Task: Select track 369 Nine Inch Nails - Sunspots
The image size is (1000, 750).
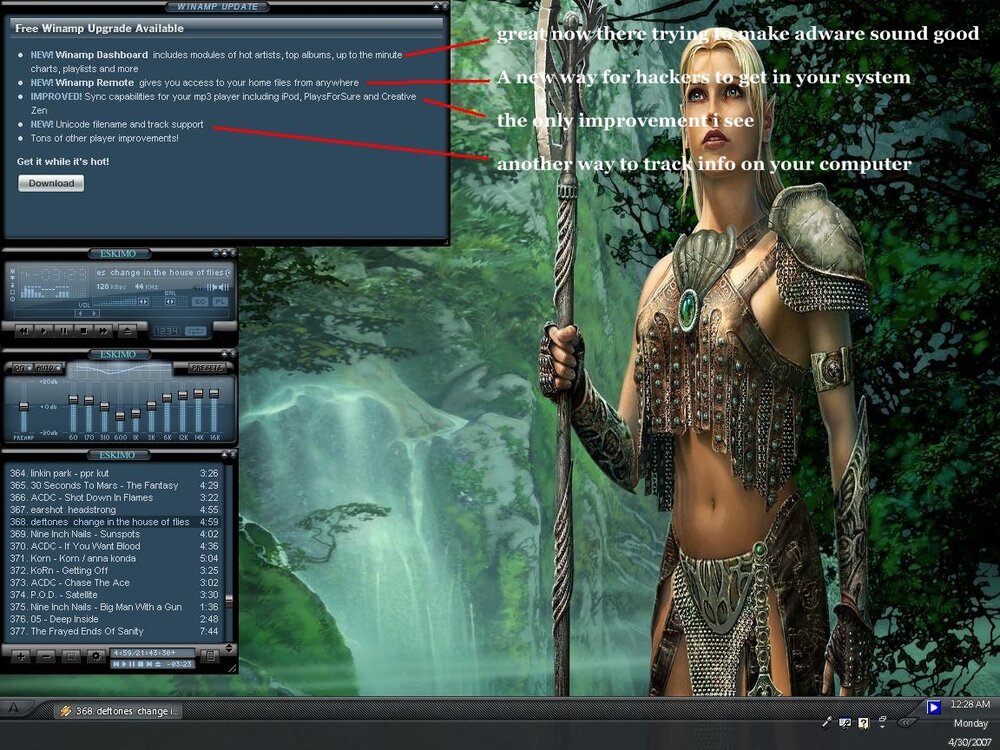Action: [114, 534]
